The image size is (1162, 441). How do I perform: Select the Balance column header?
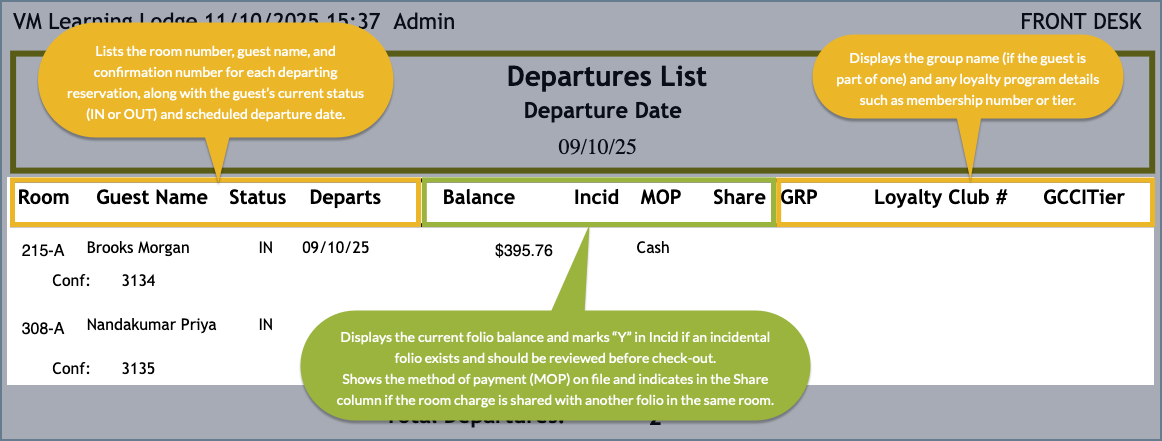click(479, 198)
